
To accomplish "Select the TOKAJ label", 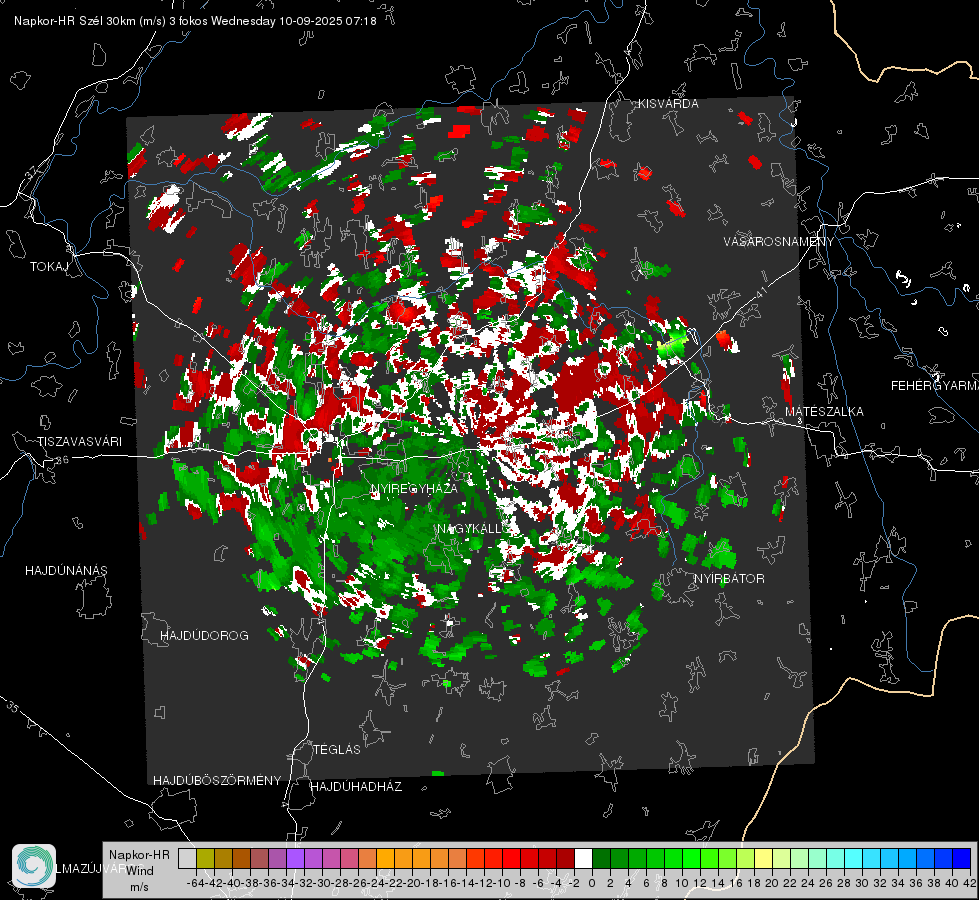I will point(49,267).
